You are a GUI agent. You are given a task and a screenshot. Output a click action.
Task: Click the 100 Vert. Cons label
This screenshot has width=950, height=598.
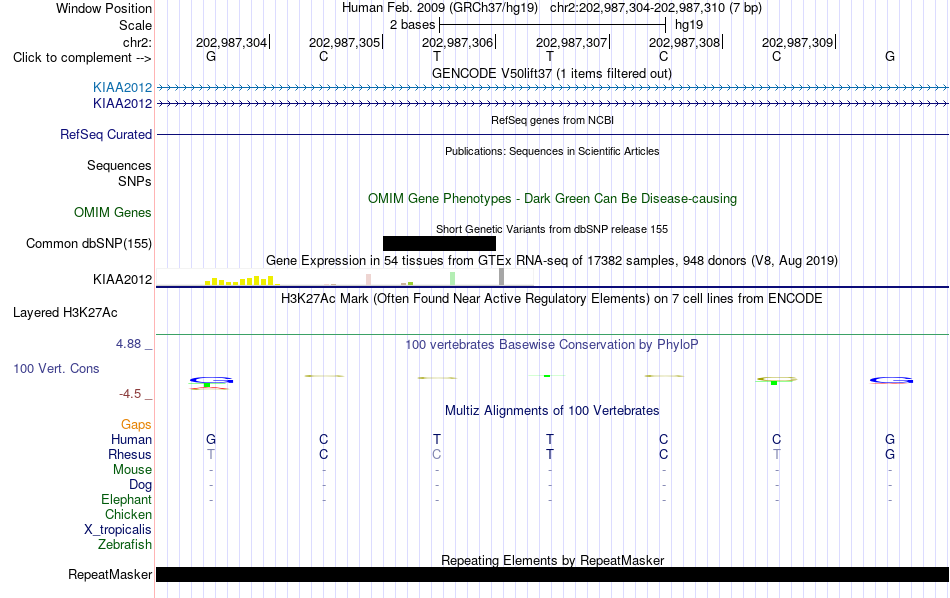[x=56, y=368]
